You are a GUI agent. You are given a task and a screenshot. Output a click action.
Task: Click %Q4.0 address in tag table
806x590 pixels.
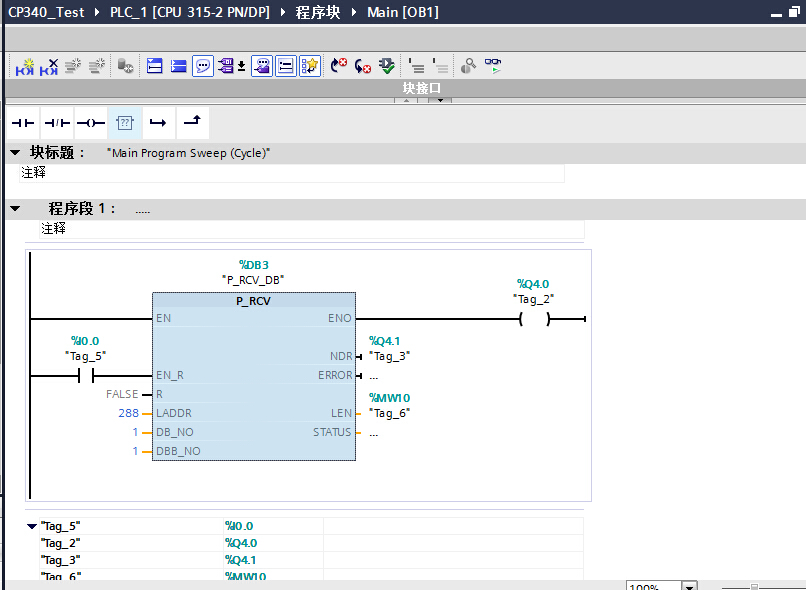pyautogui.click(x=241, y=543)
